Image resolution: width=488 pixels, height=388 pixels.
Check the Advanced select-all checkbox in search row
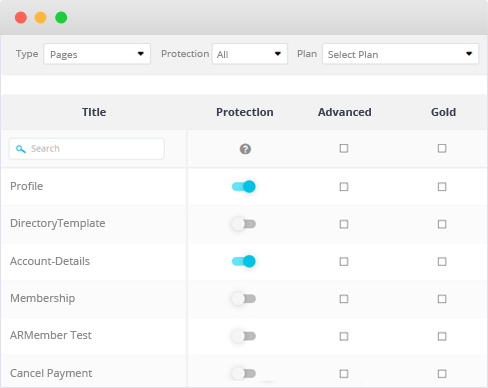point(344,148)
